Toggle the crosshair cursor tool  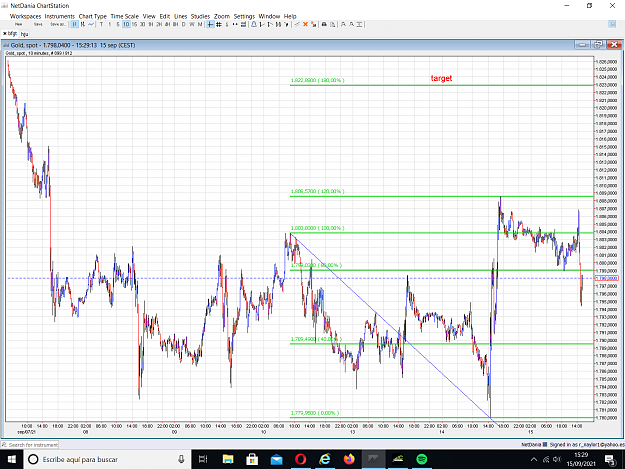tap(210, 24)
